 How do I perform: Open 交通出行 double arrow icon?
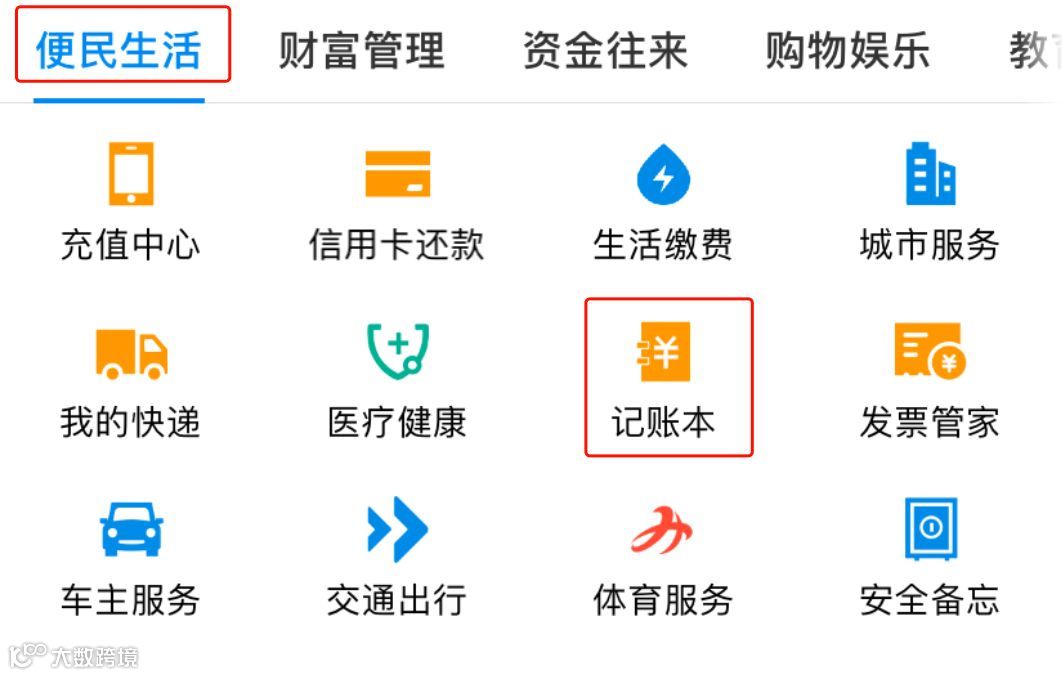[398, 529]
